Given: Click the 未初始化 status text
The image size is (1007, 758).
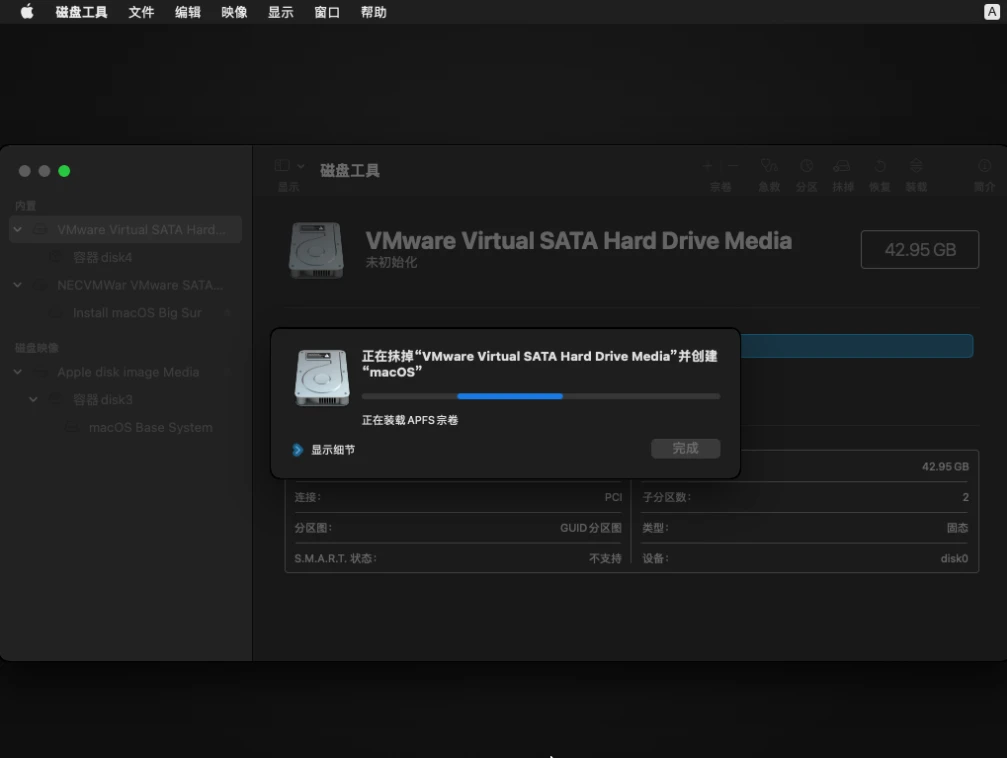Looking at the screenshot, I should click(x=391, y=262).
